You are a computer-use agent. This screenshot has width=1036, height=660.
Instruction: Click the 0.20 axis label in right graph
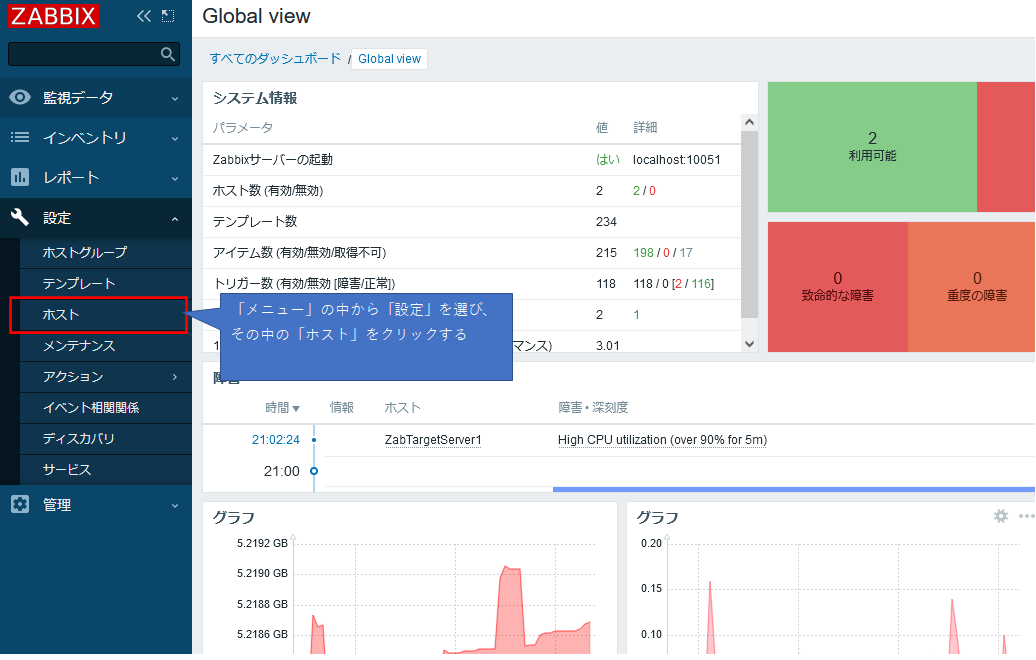651,544
